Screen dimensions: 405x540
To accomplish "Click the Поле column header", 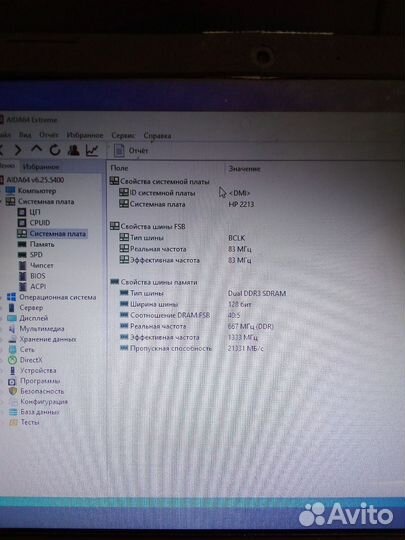I will coord(119,168).
